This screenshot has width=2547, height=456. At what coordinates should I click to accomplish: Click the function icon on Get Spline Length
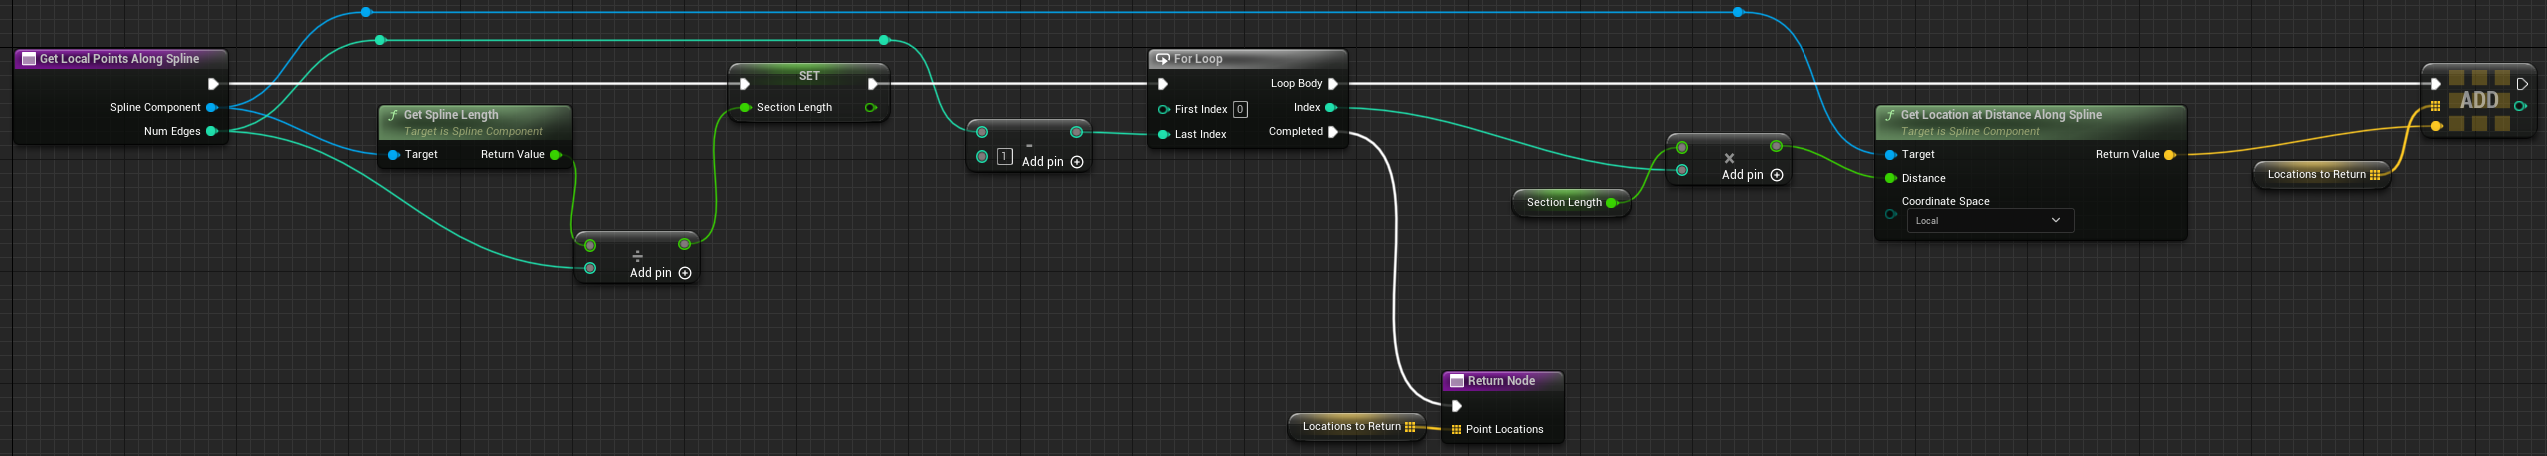click(393, 115)
